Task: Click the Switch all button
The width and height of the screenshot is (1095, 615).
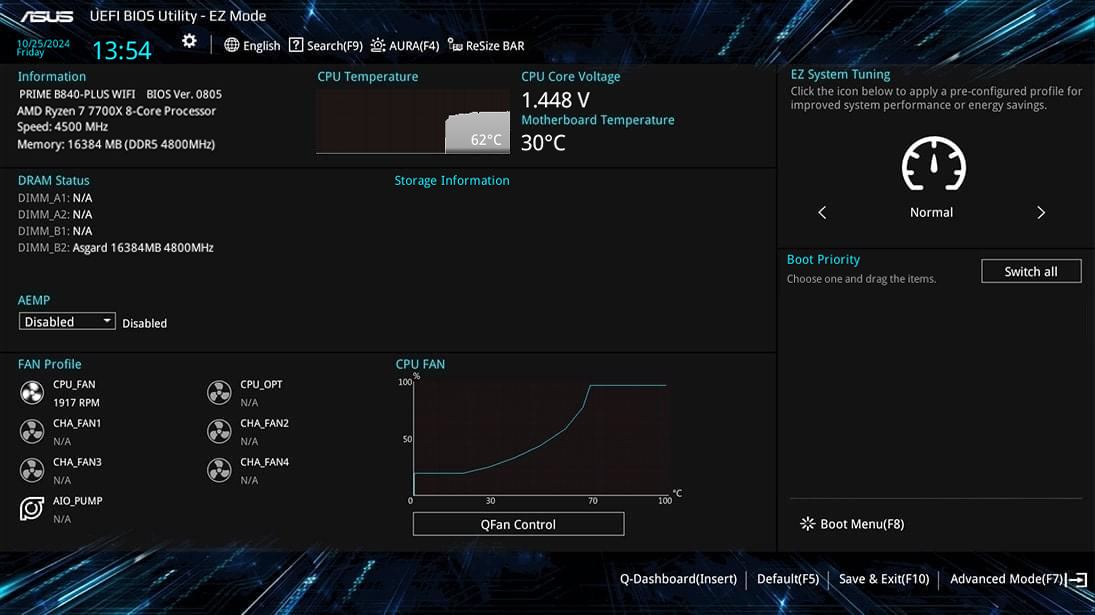Action: (1031, 272)
